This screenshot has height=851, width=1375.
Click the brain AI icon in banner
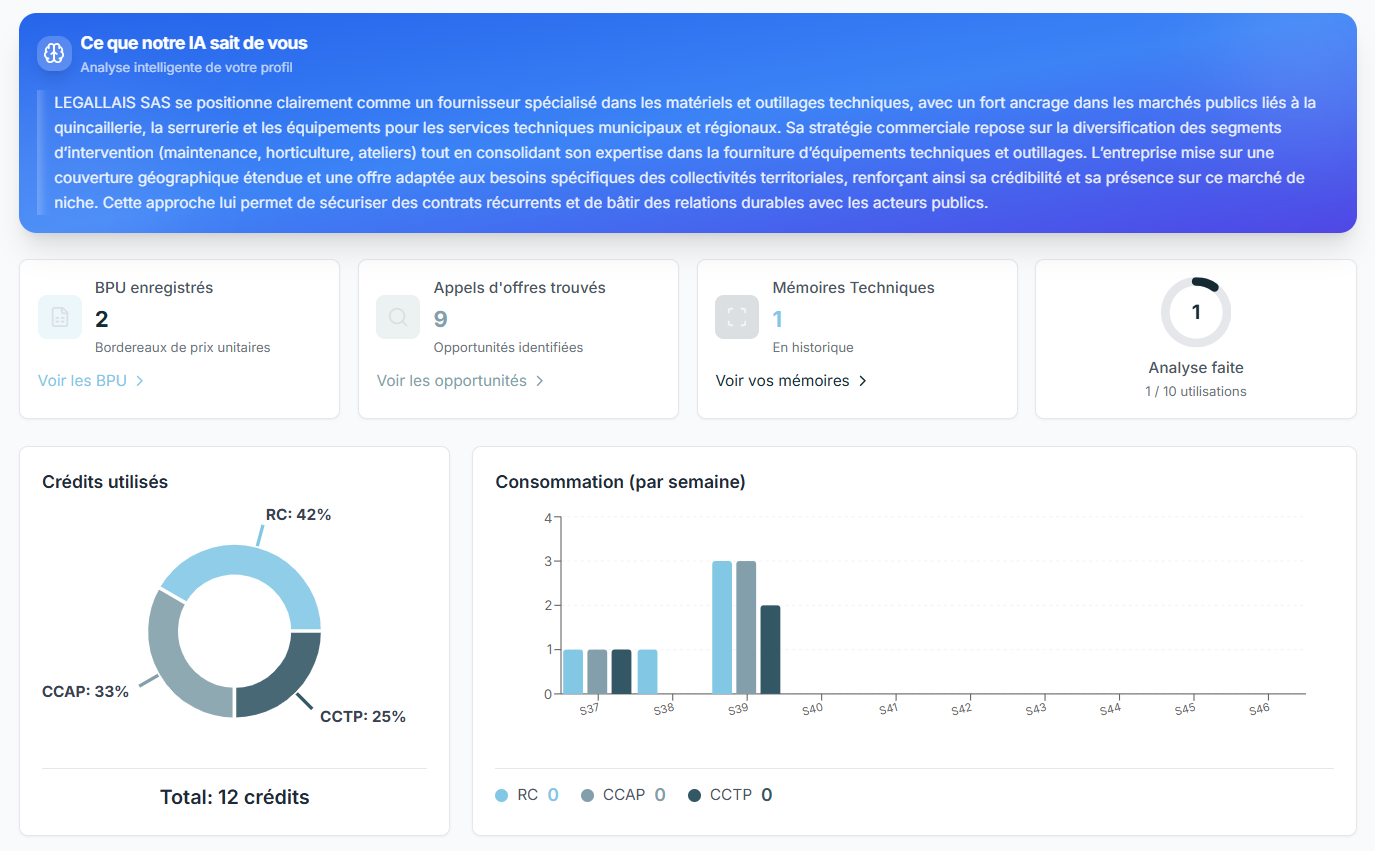[x=54, y=53]
